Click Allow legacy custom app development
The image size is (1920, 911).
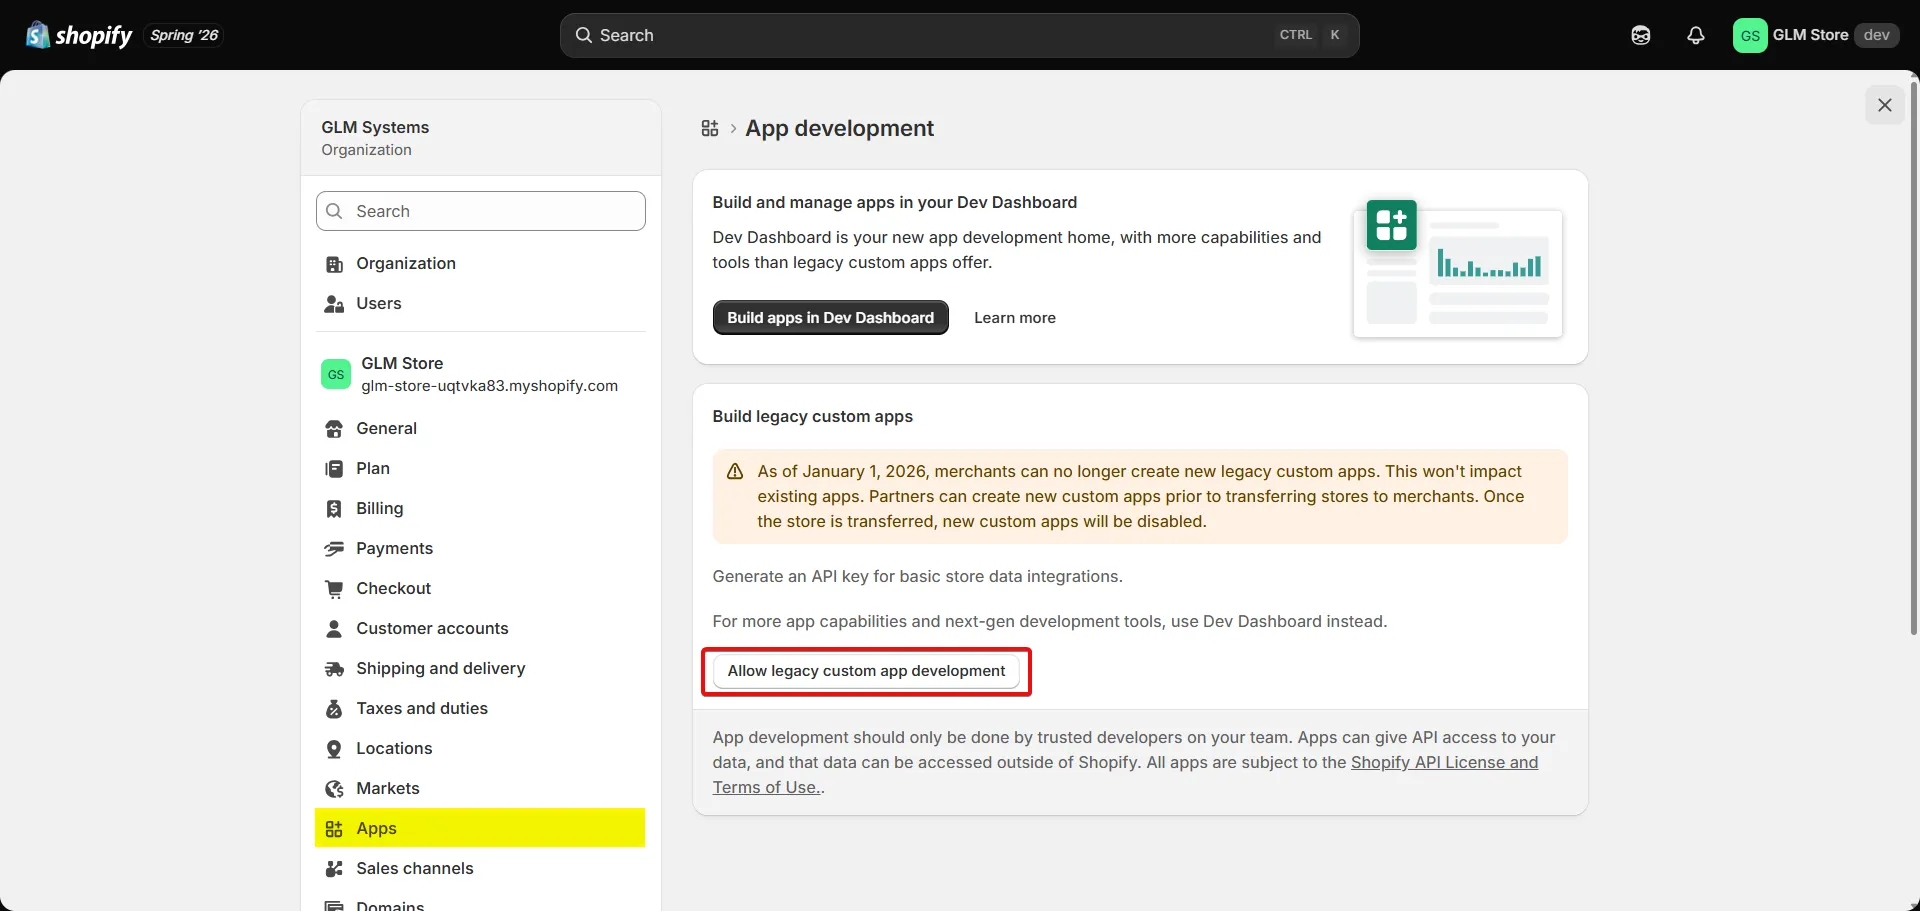pyautogui.click(x=867, y=671)
